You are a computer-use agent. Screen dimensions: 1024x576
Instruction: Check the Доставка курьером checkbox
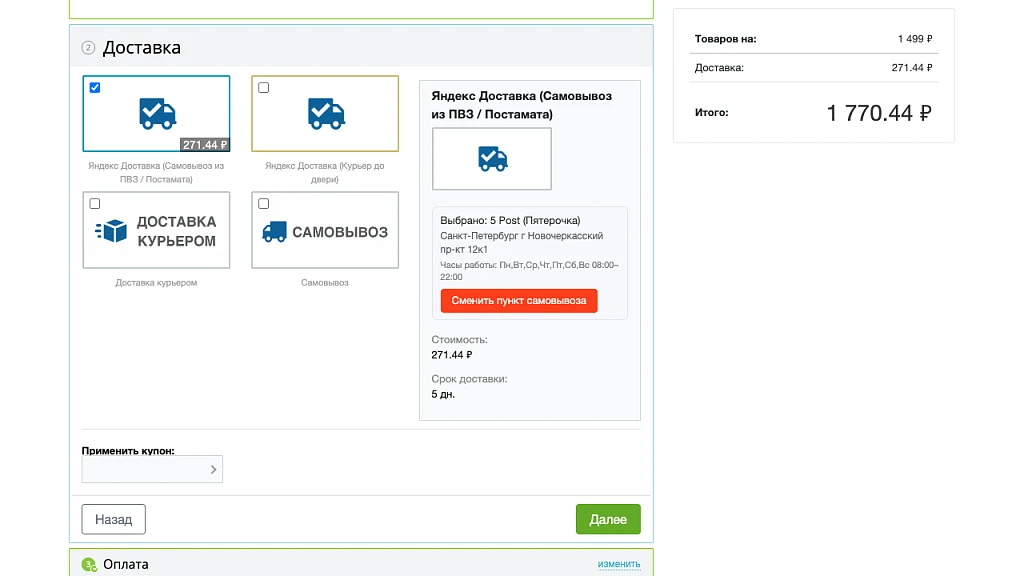[95, 204]
